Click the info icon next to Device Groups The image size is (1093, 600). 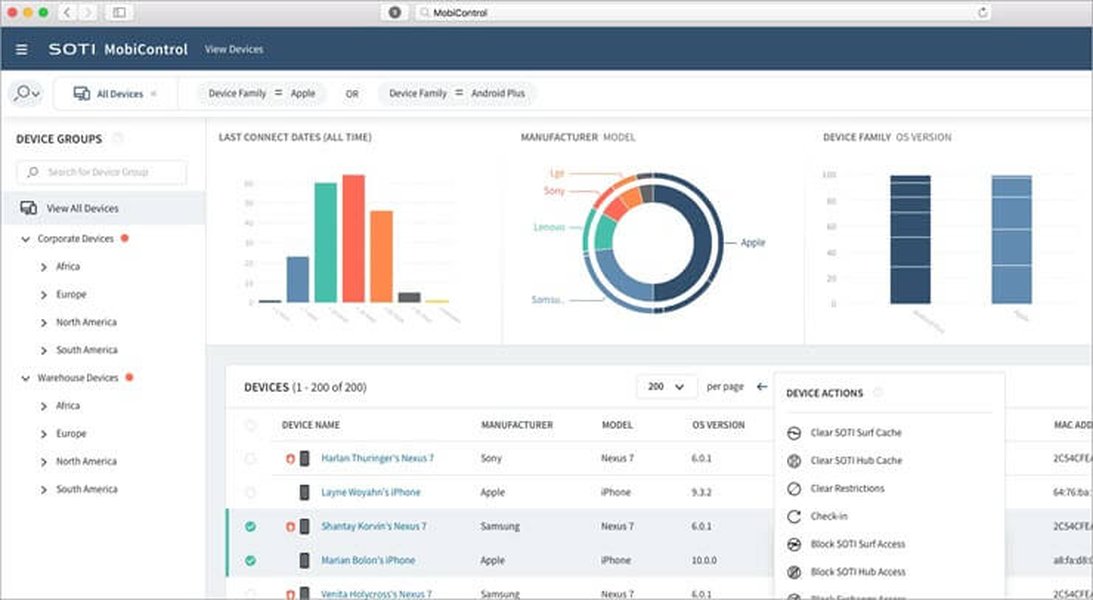[x=118, y=138]
